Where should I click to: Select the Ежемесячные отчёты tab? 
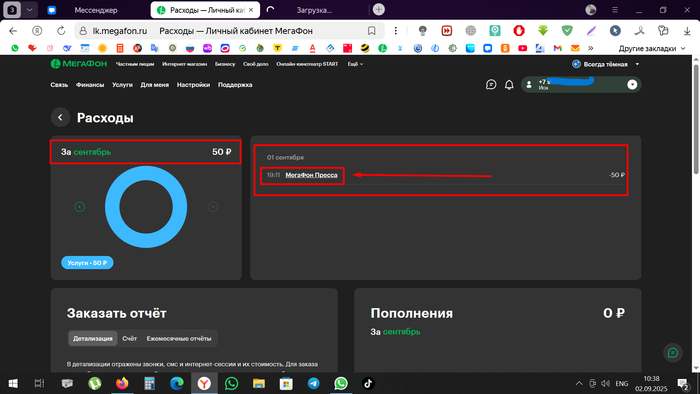click(x=179, y=338)
